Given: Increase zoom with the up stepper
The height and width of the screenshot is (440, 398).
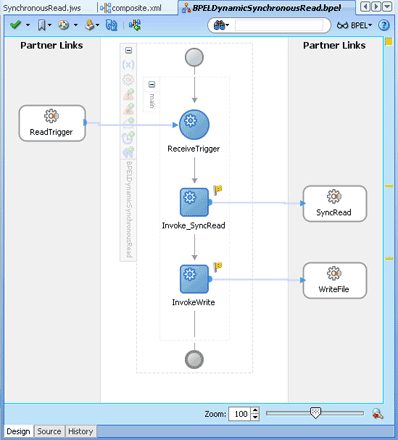Looking at the screenshot, I should [255, 410].
